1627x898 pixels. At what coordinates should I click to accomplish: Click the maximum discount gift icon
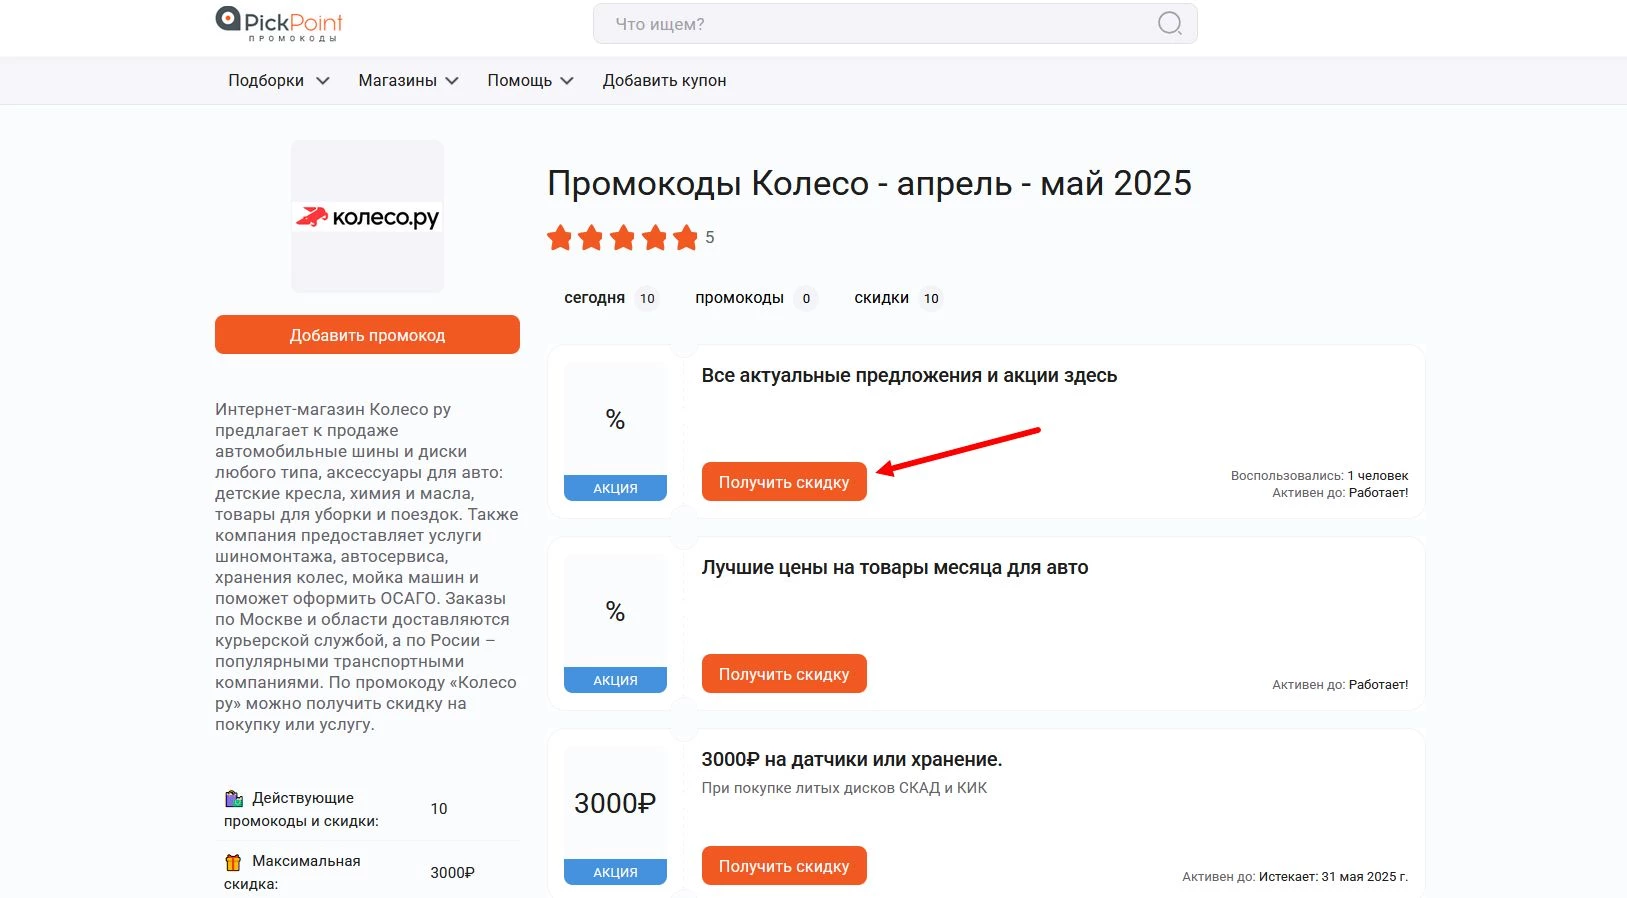(x=233, y=862)
